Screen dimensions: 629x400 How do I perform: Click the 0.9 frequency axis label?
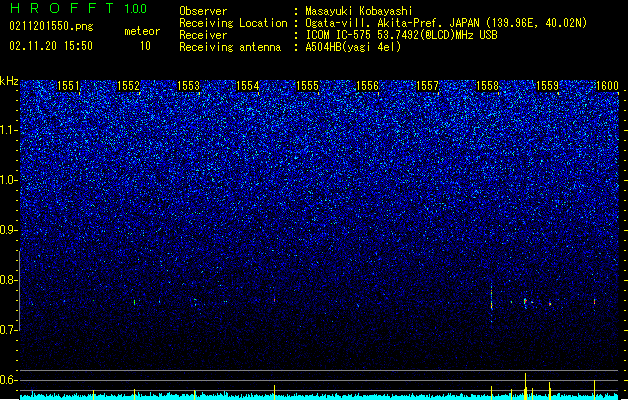click(x=9, y=230)
